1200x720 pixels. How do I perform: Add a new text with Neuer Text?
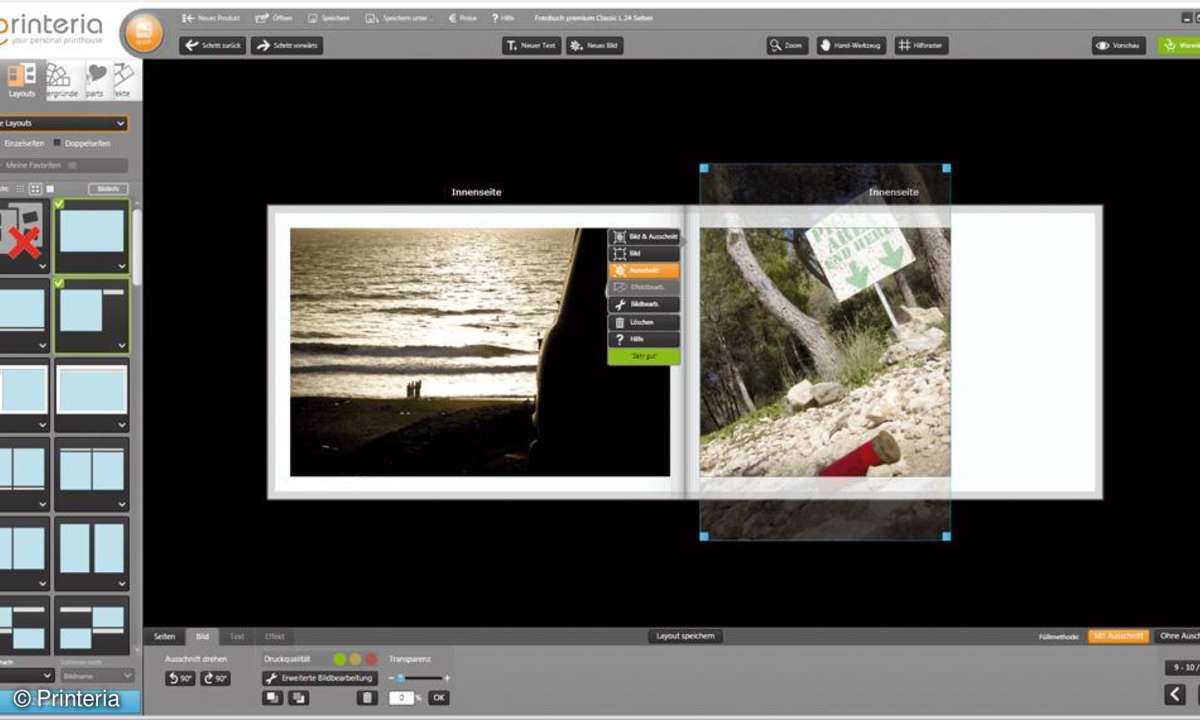[x=531, y=45]
